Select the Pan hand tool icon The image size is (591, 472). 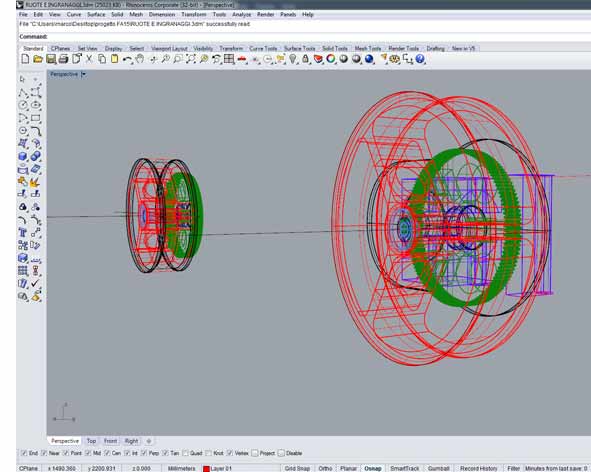[x=140, y=59]
